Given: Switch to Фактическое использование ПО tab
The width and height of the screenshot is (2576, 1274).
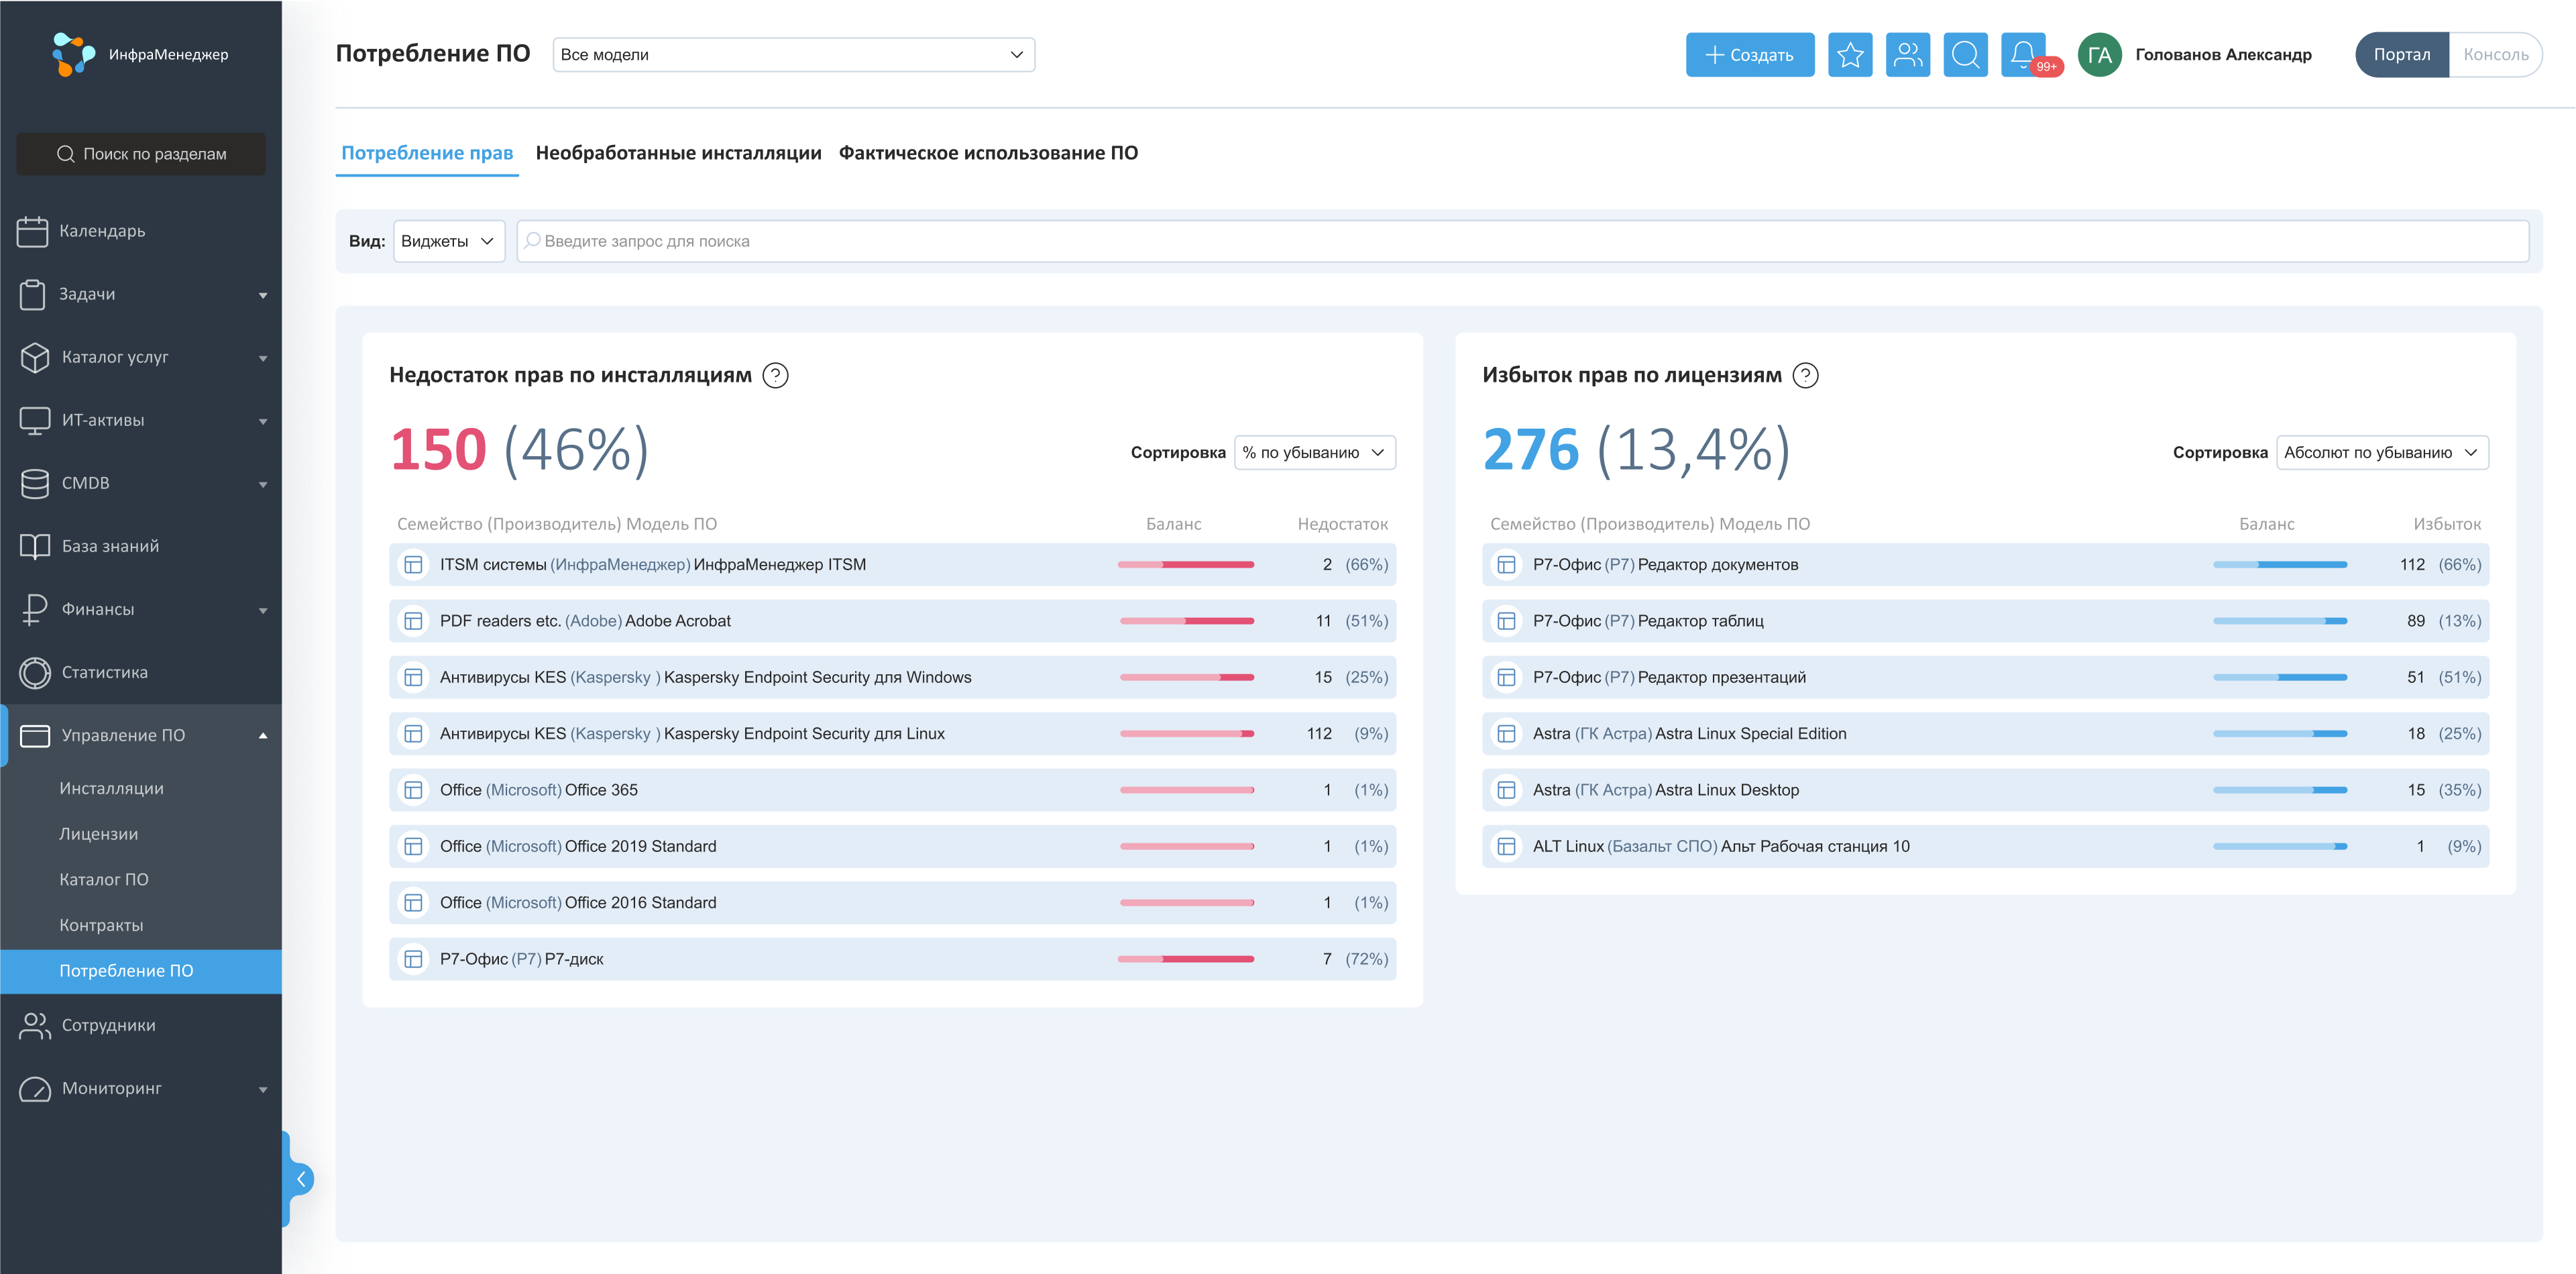Looking at the screenshot, I should pos(988,153).
